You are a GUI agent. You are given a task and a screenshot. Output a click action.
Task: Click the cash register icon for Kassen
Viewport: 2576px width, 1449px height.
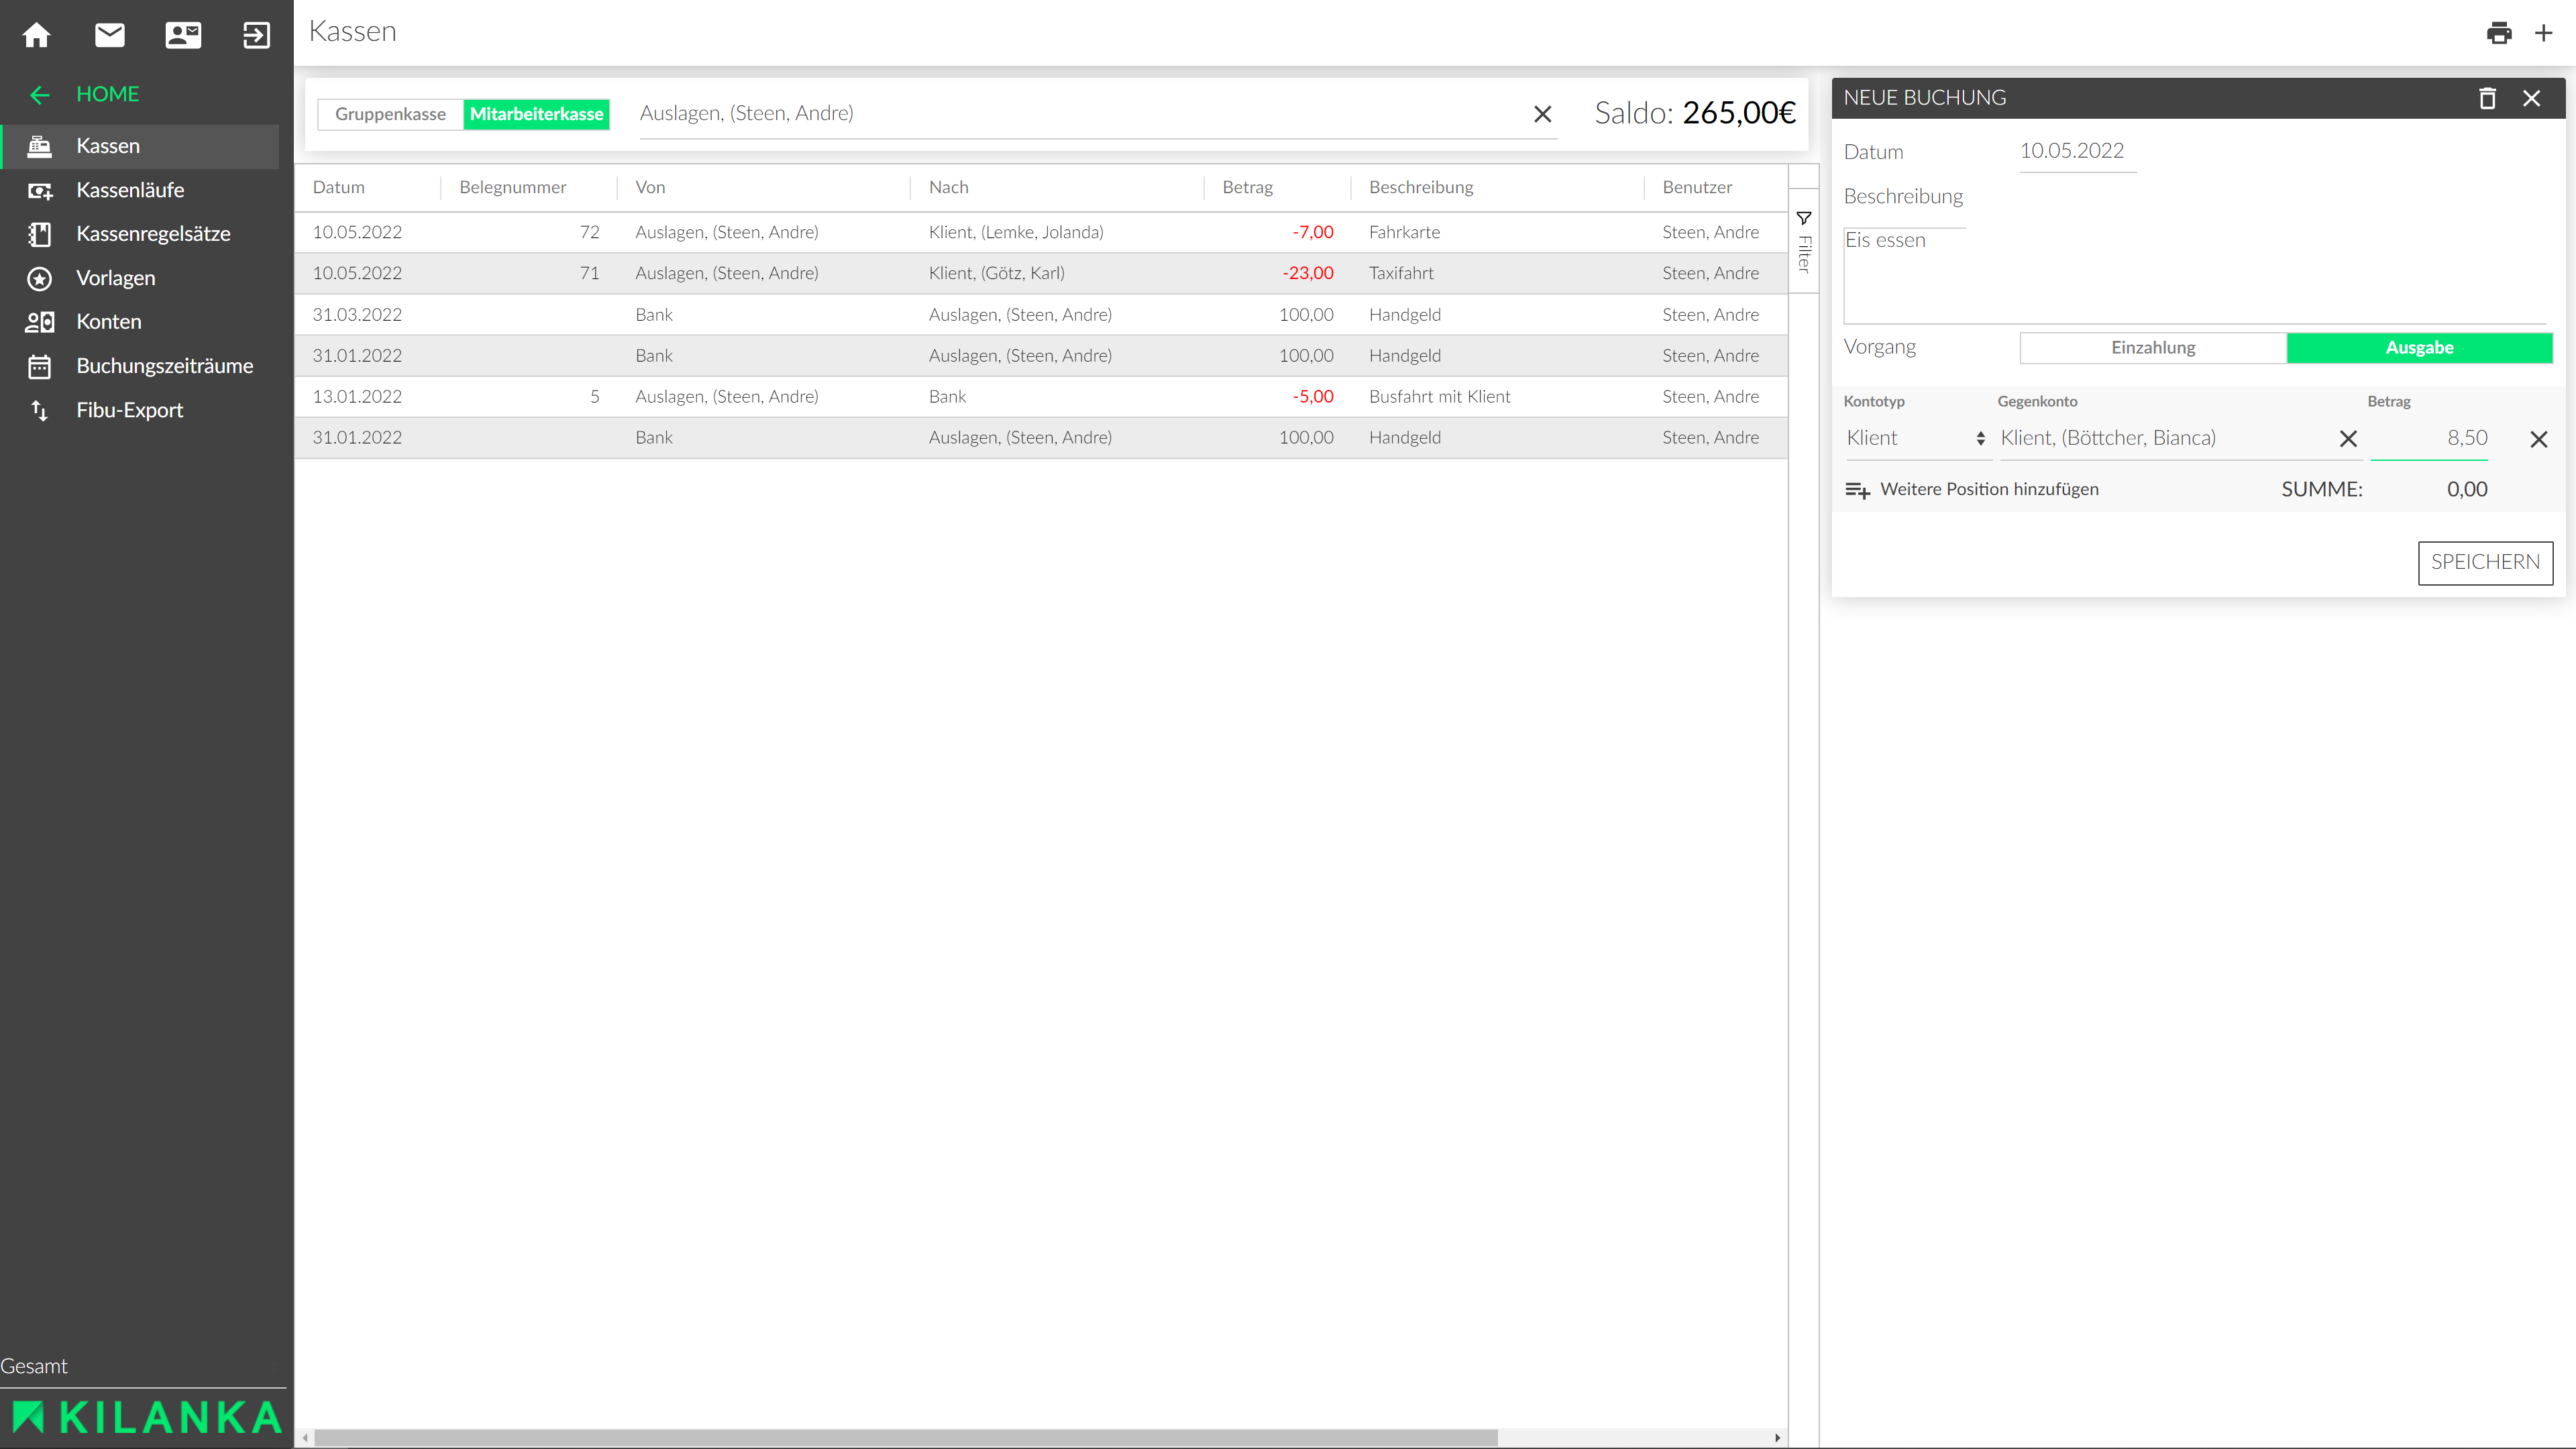coord(40,146)
